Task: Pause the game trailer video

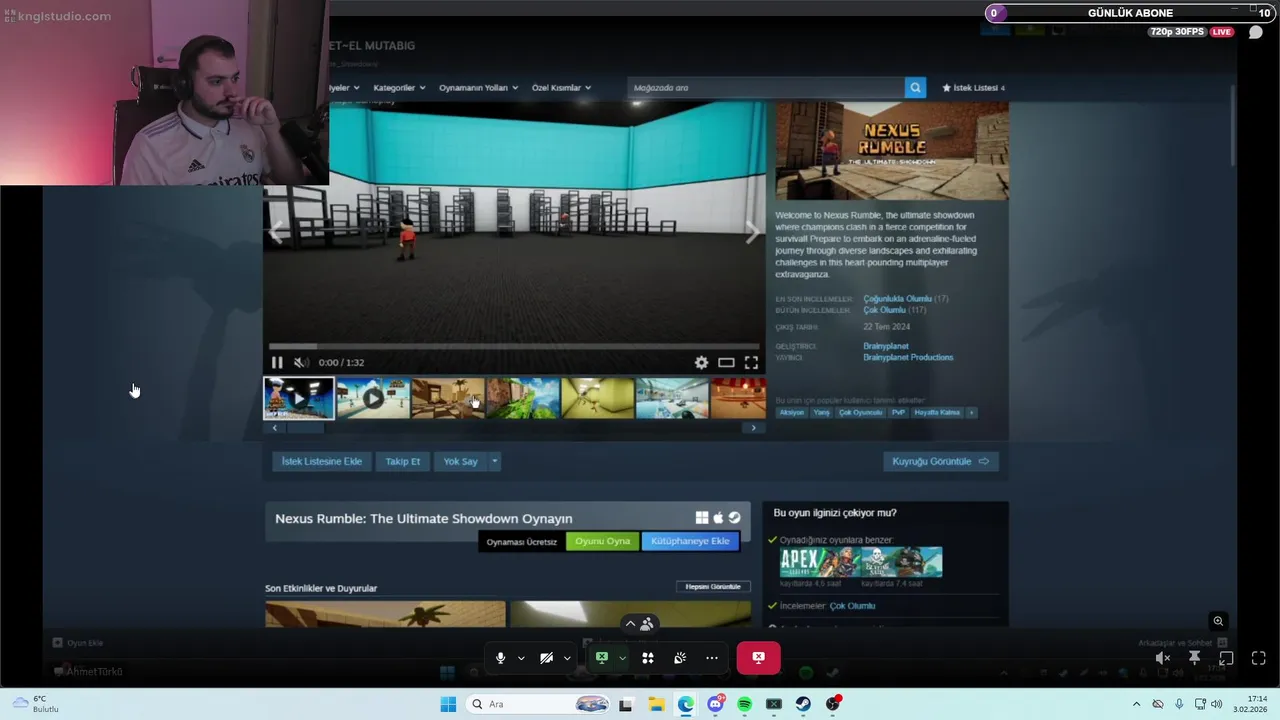Action: tap(277, 363)
